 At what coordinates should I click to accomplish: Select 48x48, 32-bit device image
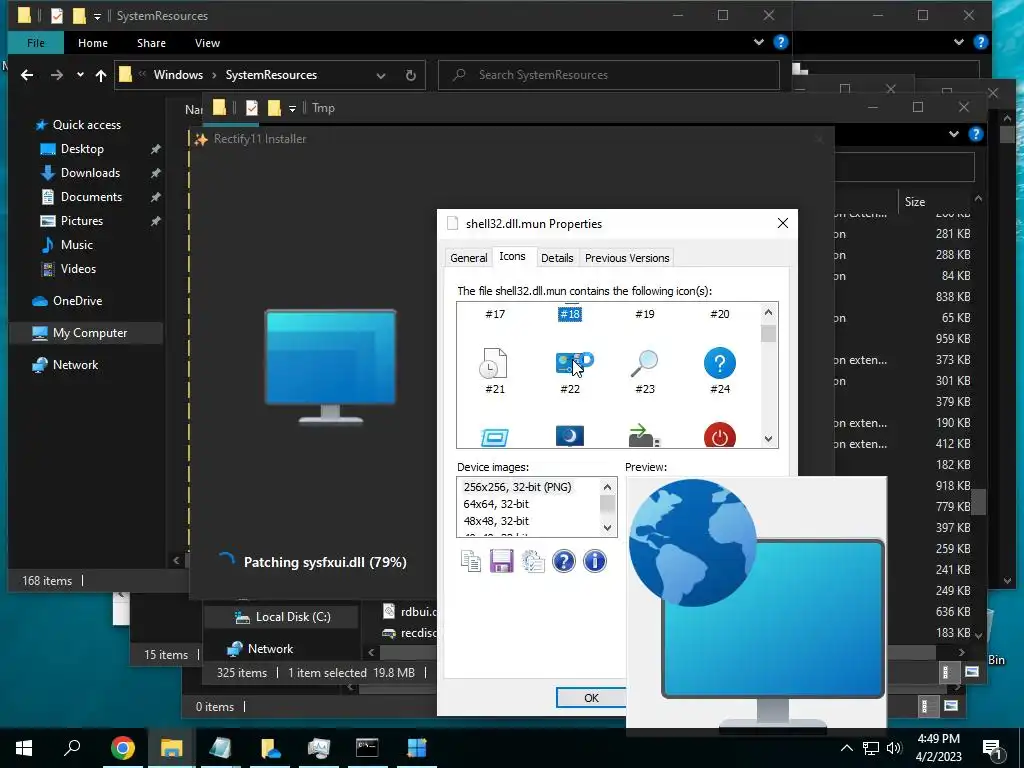click(496, 521)
